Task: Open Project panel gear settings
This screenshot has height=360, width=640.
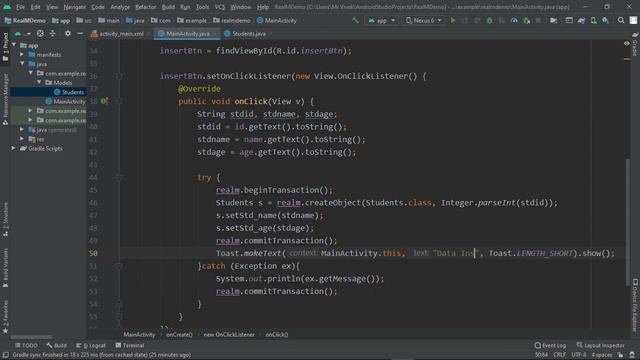Action: 68,33
